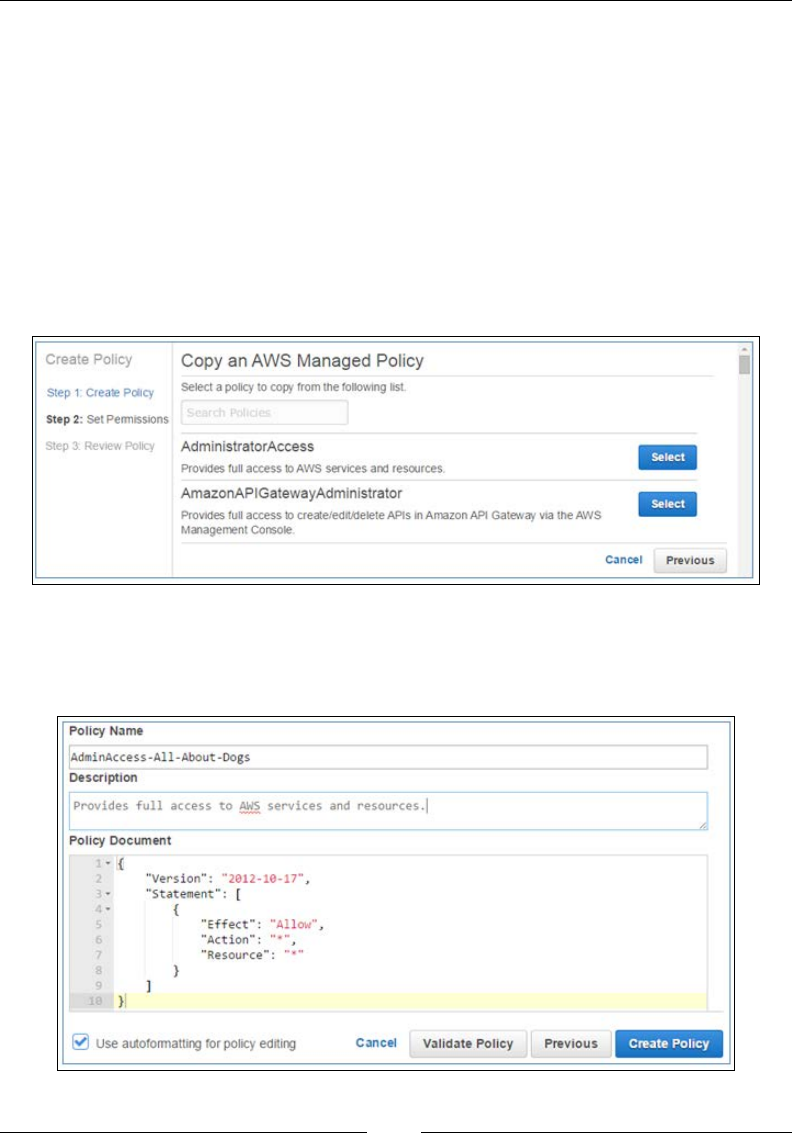Viewport: 792px width, 1142px height.
Task: Collapse the fold arrow on line 4
Action: point(107,909)
